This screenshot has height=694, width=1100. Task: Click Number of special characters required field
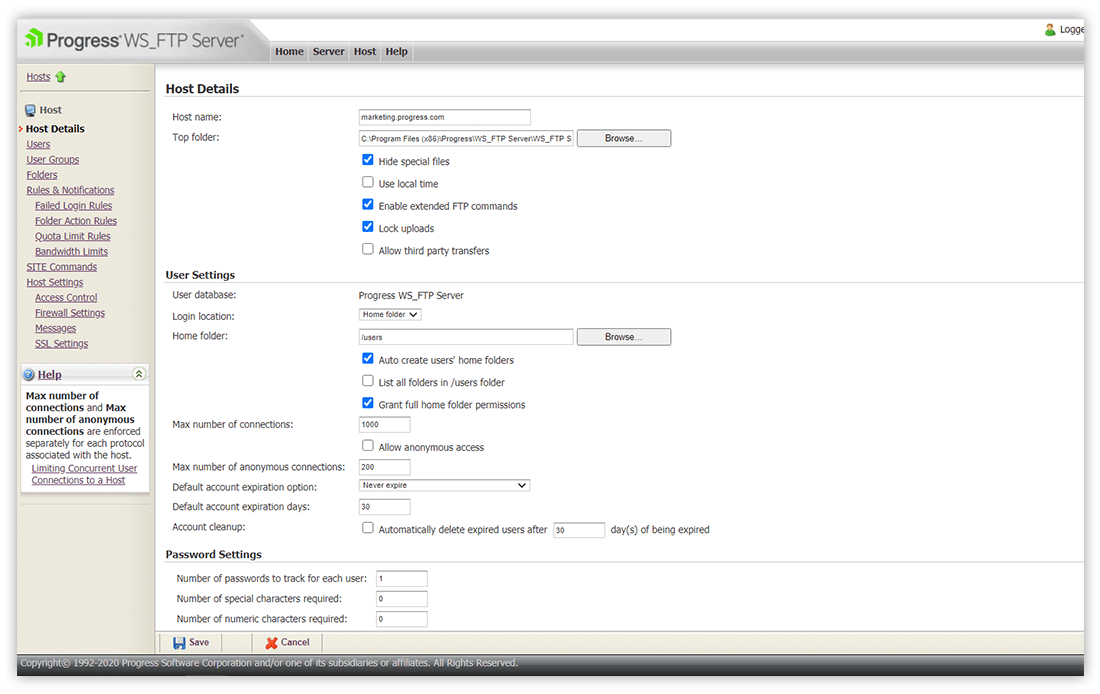pos(401,599)
